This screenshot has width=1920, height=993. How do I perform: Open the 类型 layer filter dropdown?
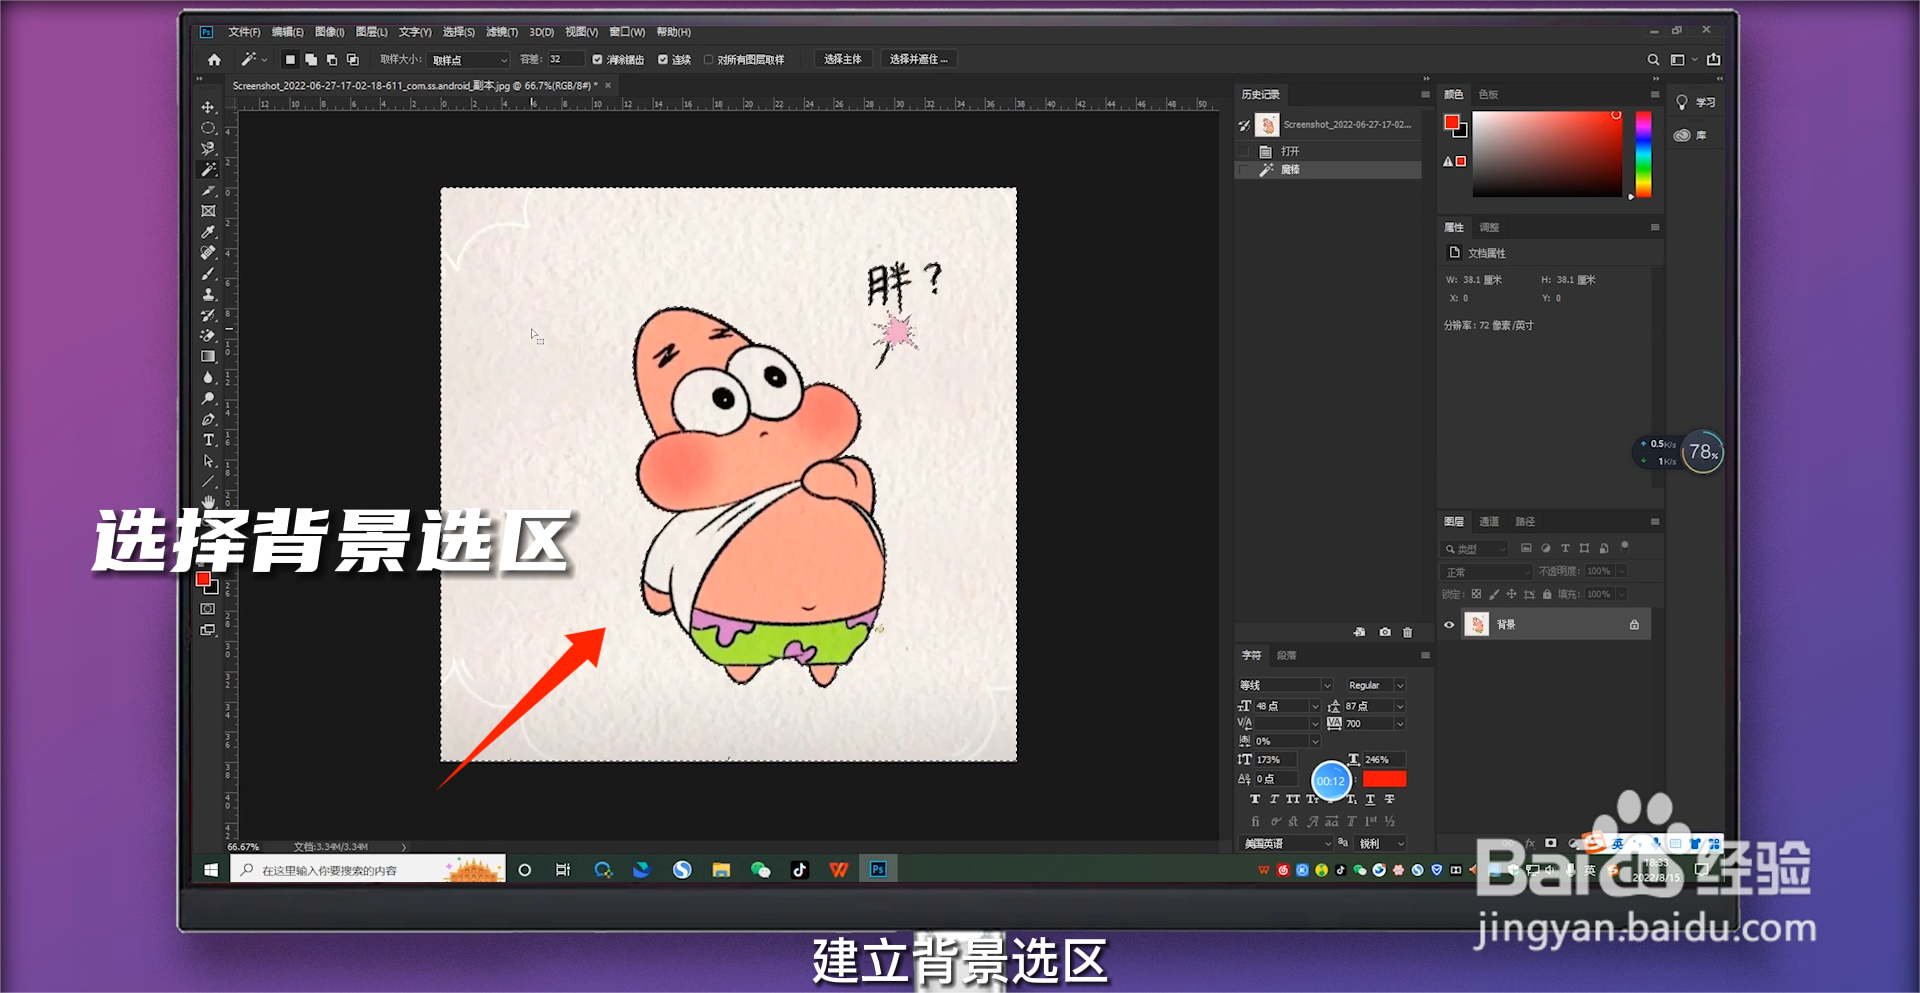point(1475,549)
